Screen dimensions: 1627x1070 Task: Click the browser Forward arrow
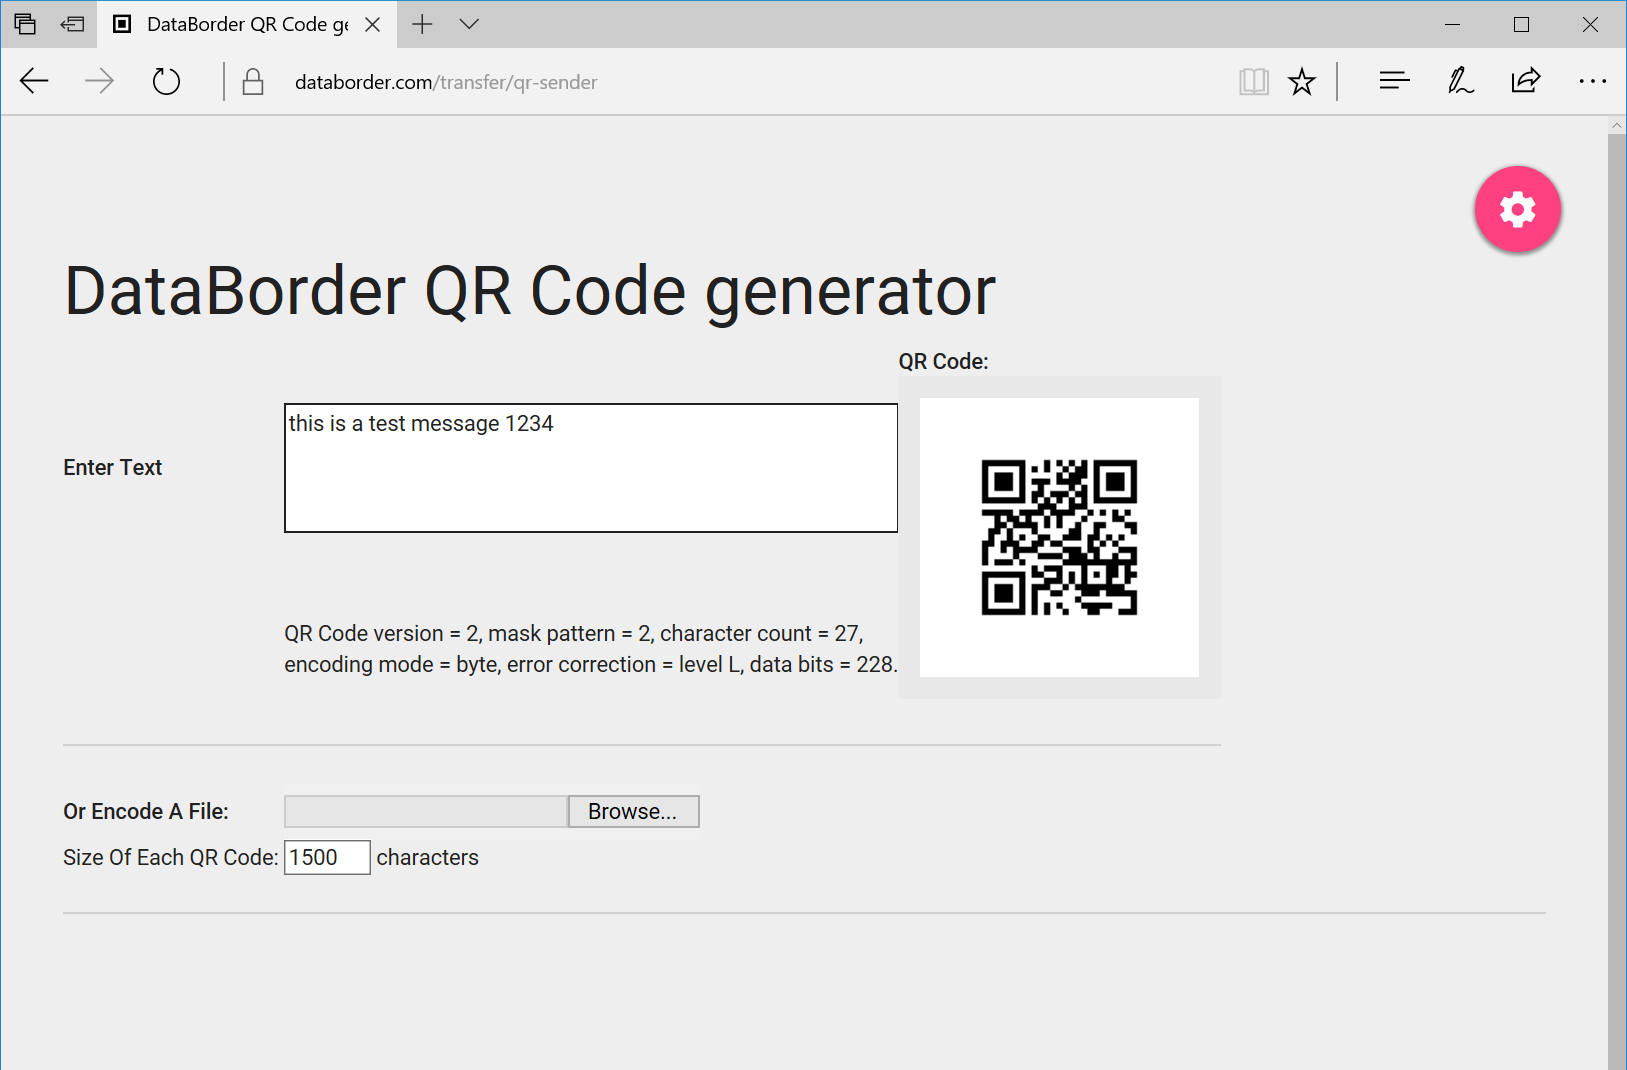coord(99,82)
